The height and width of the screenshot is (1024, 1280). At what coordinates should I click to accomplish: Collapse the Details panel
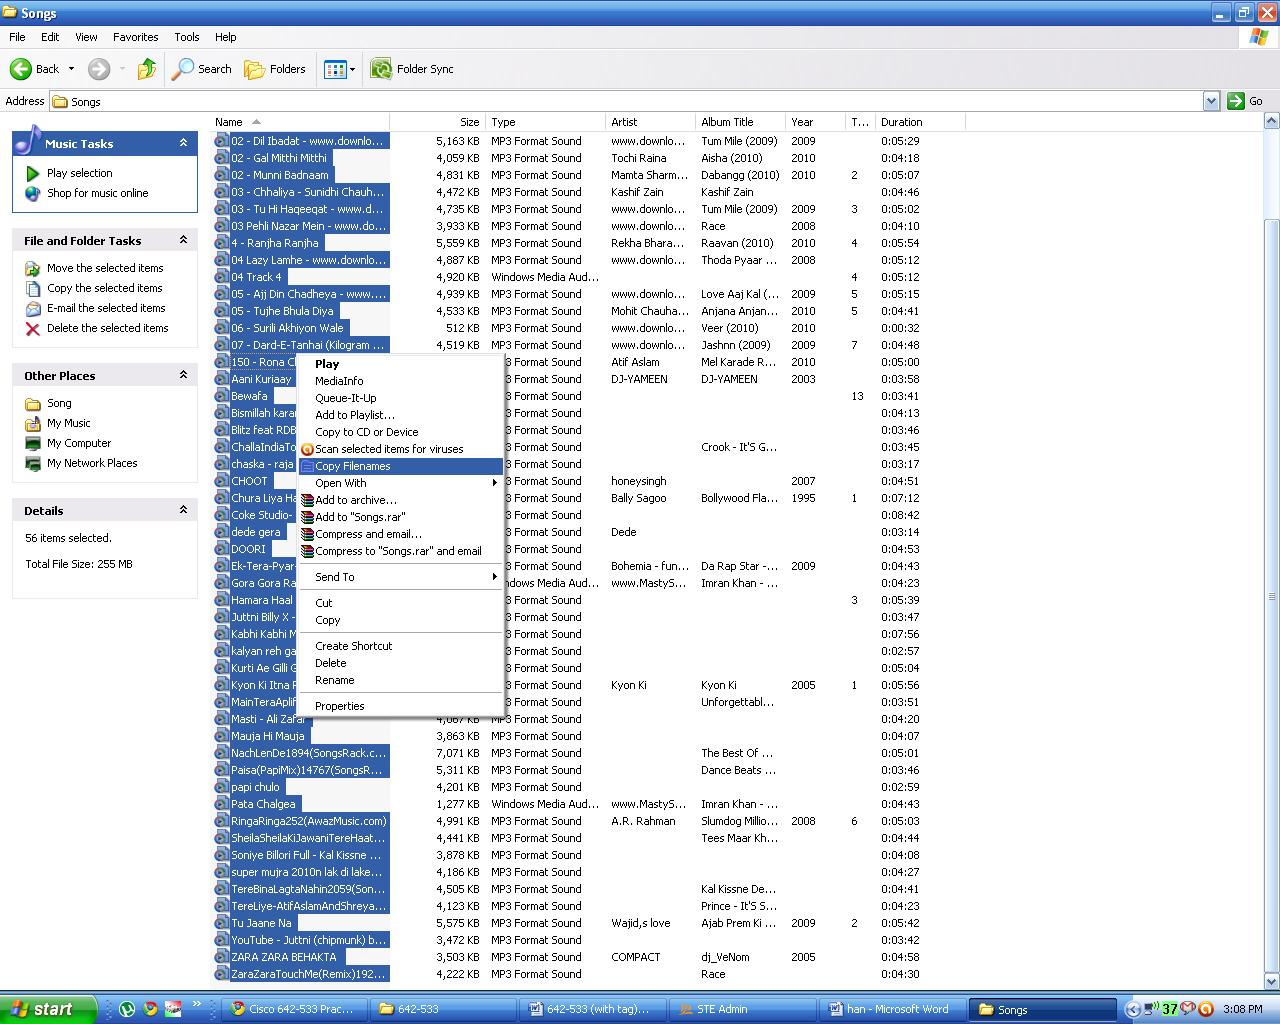(x=183, y=510)
